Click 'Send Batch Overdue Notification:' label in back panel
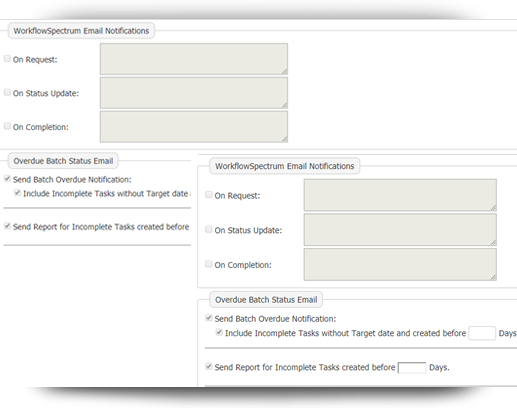 (72, 180)
